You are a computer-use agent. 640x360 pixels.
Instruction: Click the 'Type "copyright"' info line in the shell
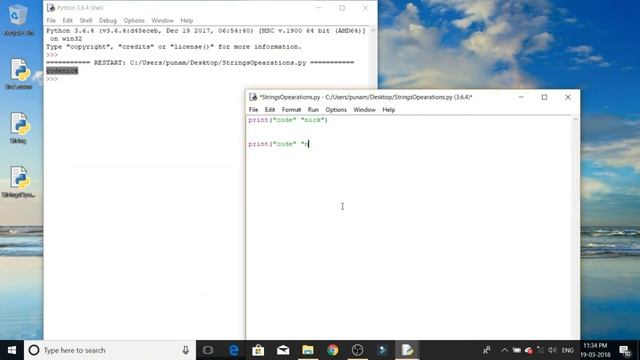[174, 47]
